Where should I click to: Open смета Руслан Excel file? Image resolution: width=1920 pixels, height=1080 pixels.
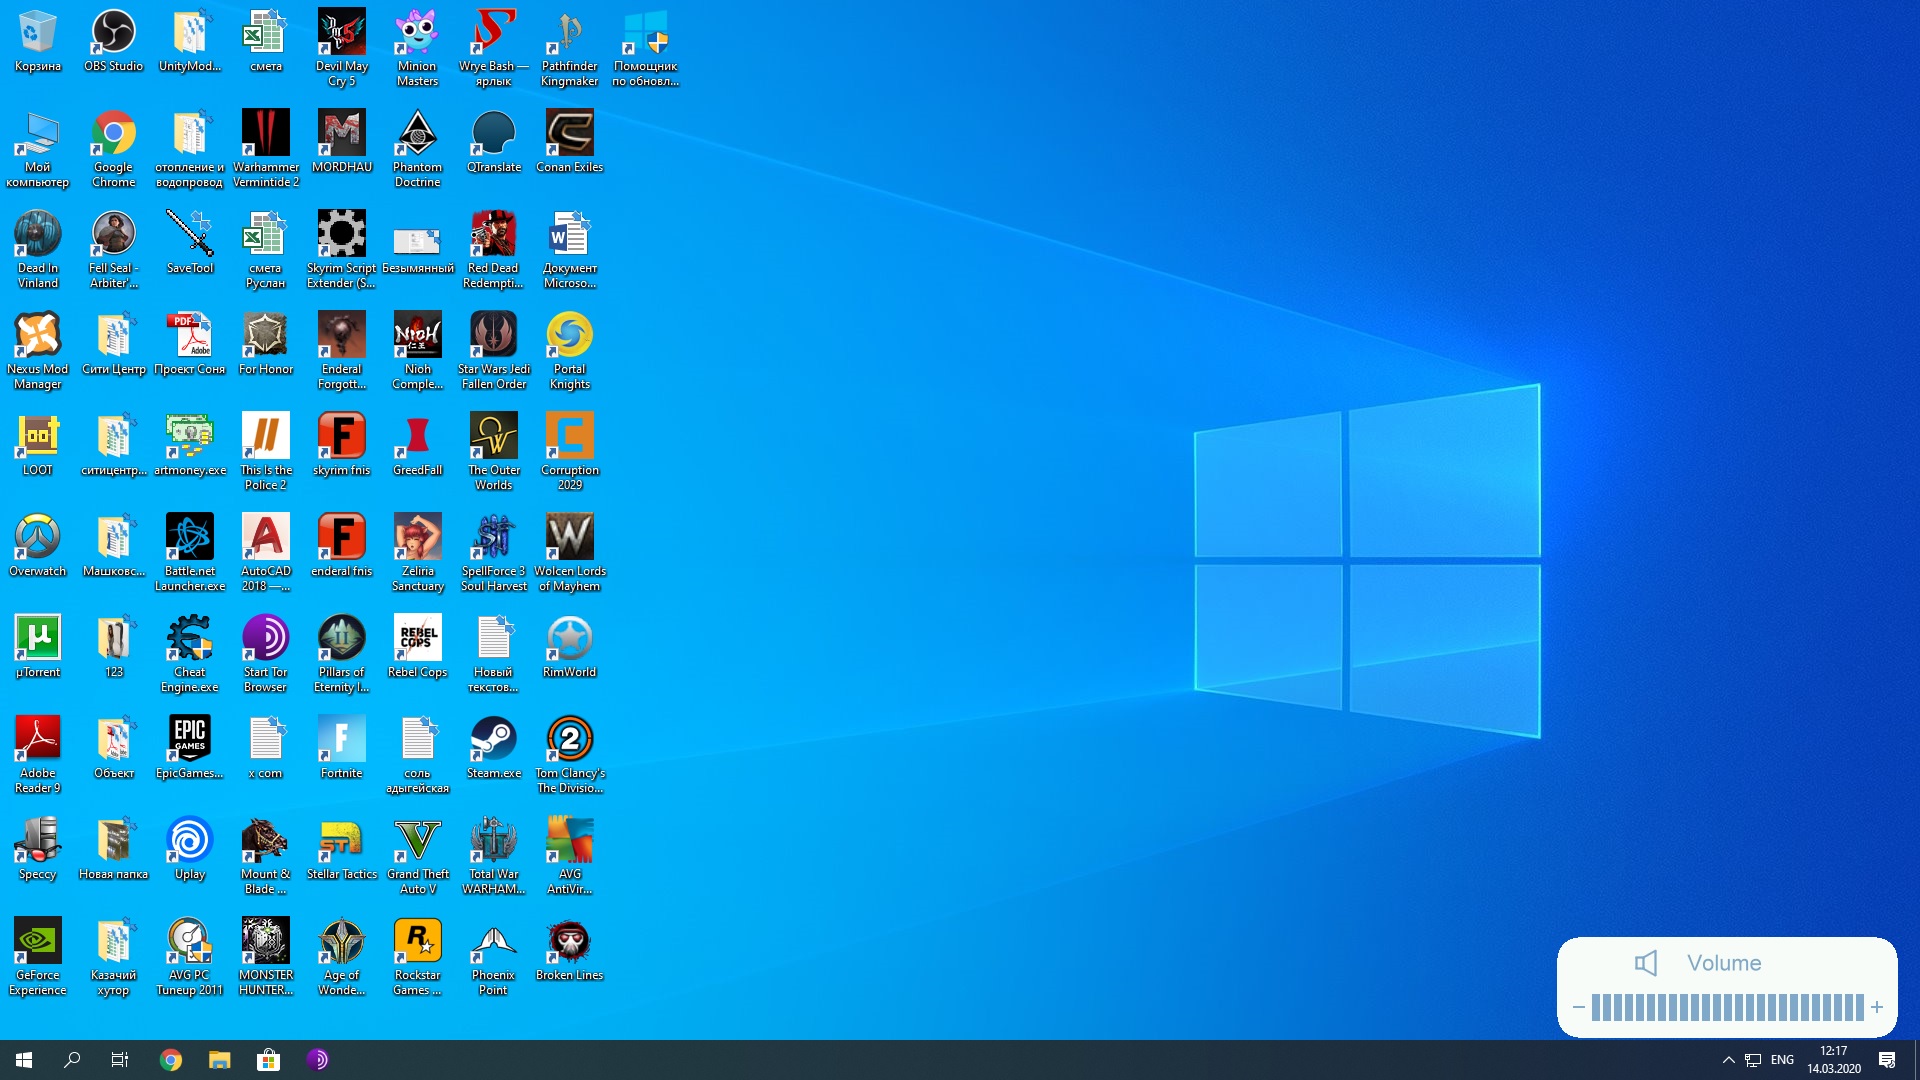click(265, 250)
